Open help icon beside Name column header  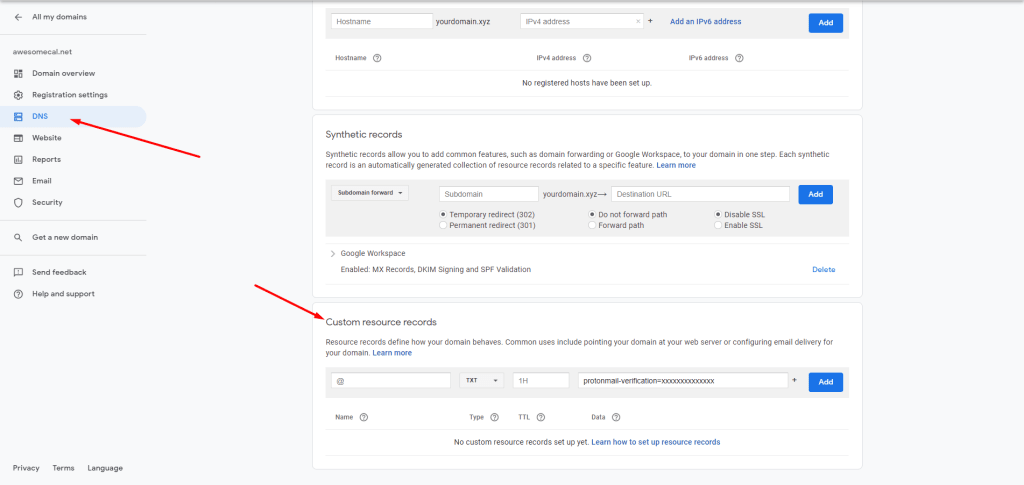point(364,417)
